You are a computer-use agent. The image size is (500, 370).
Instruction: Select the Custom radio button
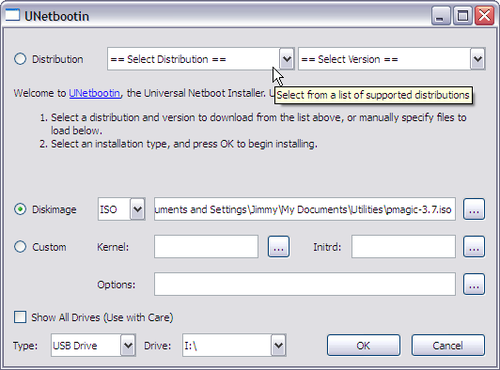20,247
